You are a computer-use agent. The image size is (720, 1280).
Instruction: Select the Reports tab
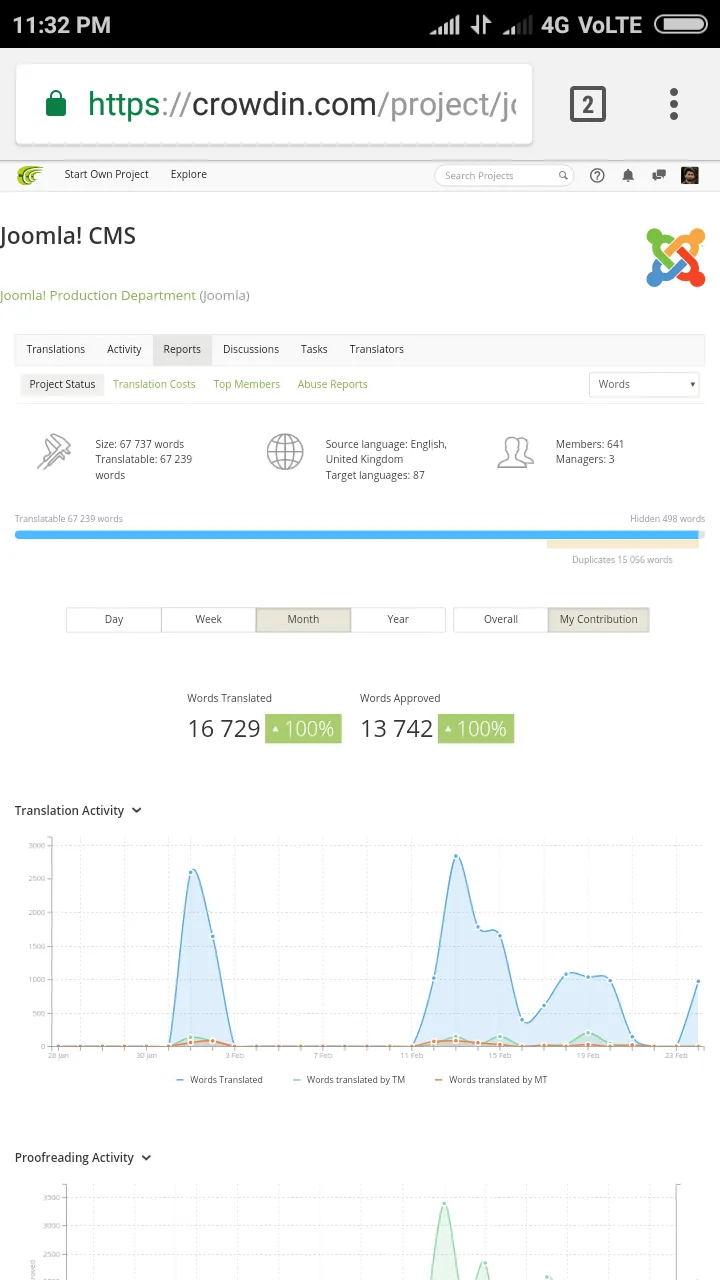[182, 349]
